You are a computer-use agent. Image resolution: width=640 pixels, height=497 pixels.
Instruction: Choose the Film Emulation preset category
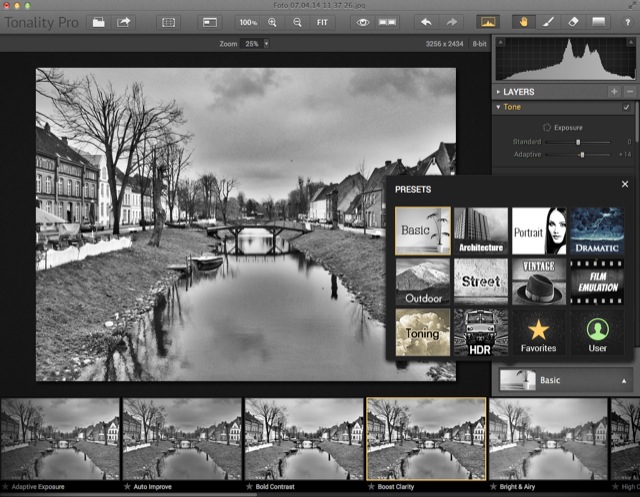coord(597,282)
